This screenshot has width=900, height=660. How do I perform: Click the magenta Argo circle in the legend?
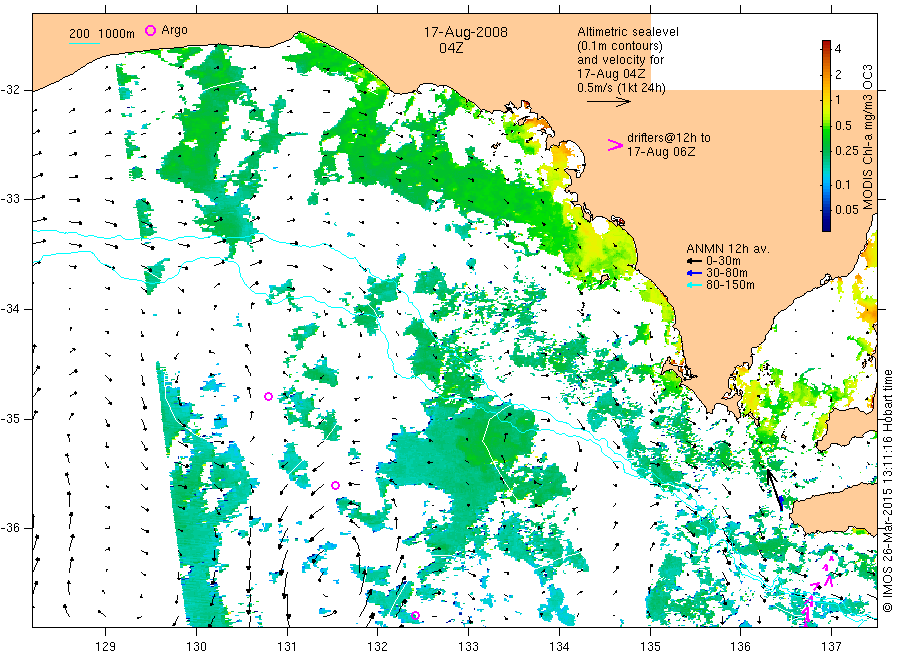[x=150, y=30]
